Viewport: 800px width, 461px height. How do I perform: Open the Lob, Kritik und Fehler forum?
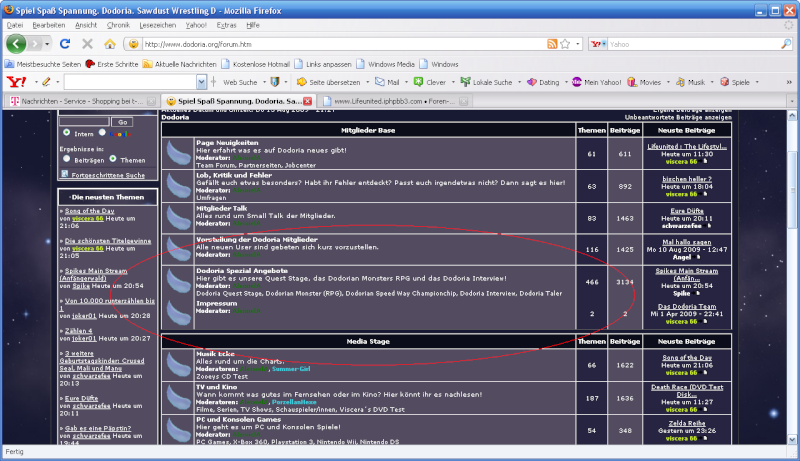pyautogui.click(x=234, y=175)
